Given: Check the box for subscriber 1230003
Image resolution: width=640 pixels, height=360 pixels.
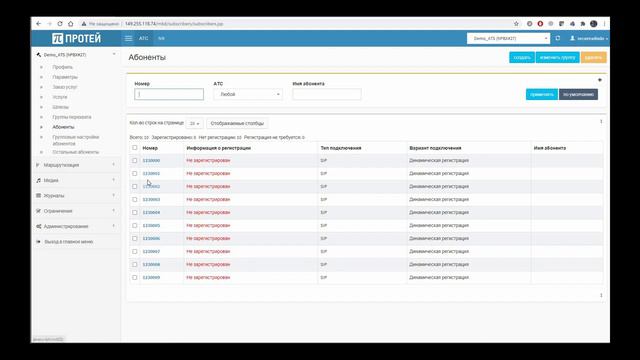Looking at the screenshot, I should point(135,200).
